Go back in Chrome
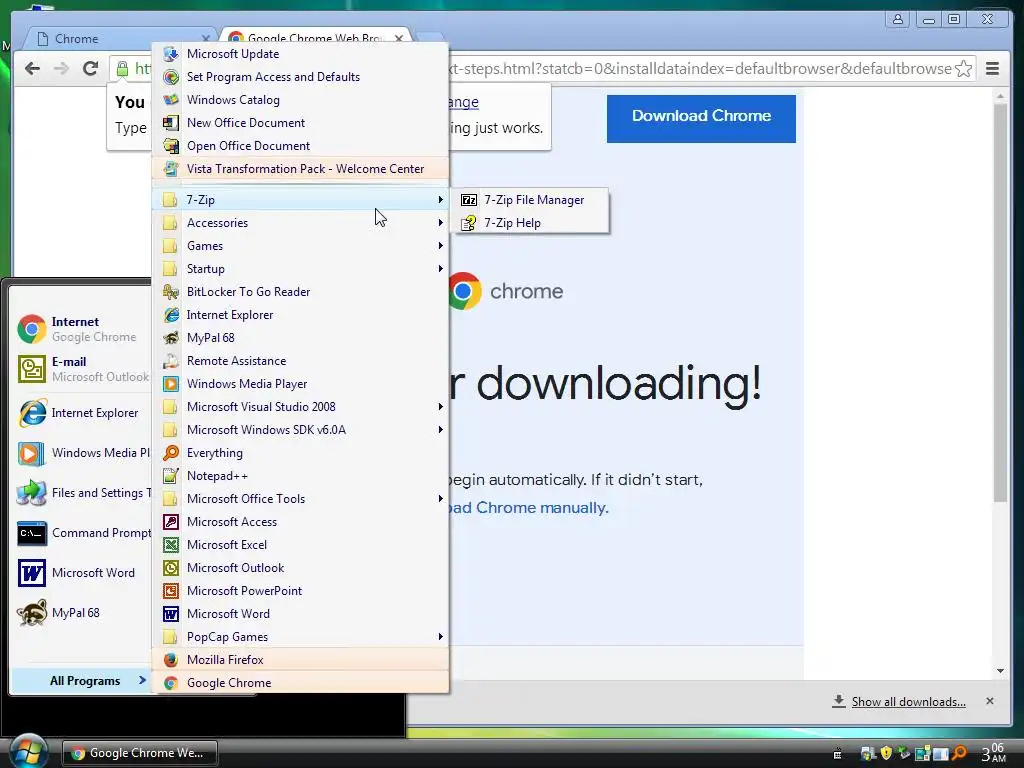The width and height of the screenshot is (1024, 768). click(x=32, y=69)
